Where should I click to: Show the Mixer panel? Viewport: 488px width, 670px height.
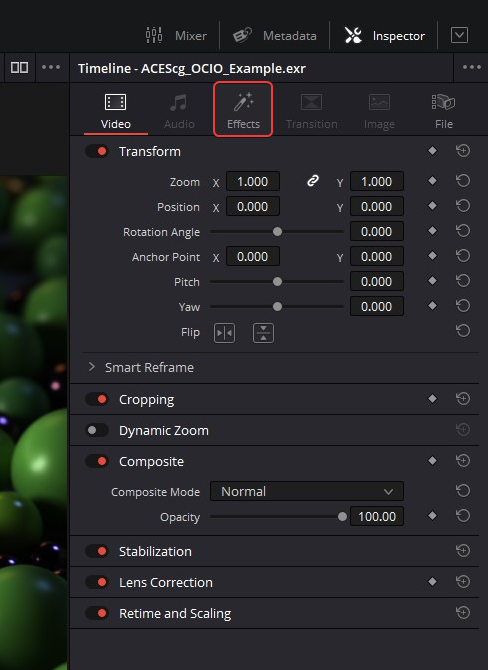(x=176, y=35)
